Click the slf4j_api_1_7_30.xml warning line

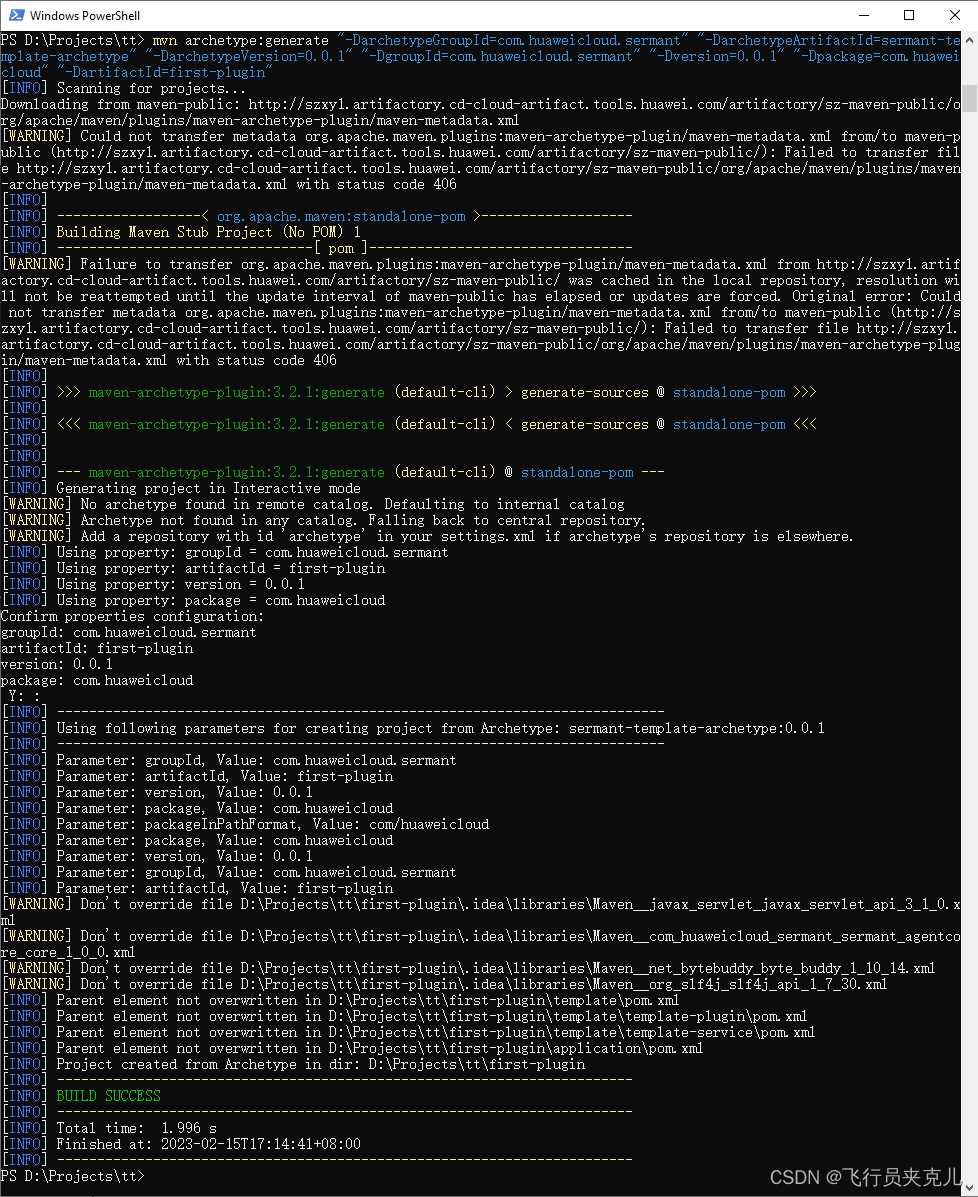point(444,983)
